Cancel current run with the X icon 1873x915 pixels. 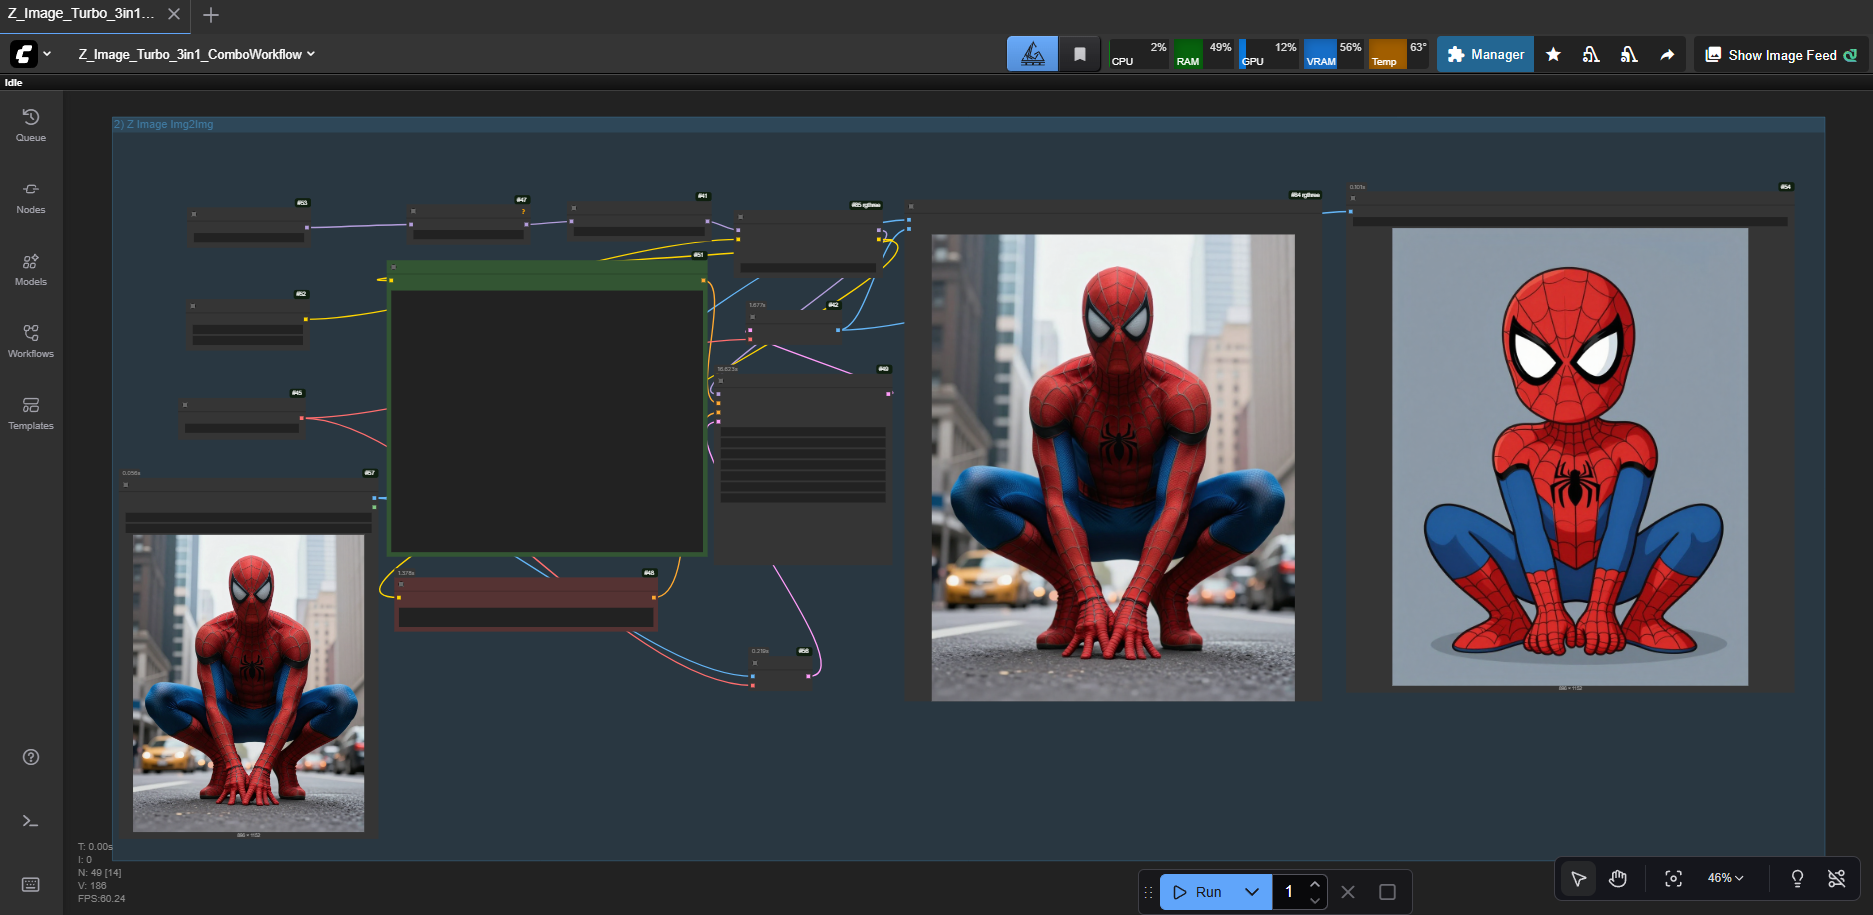1348,892
